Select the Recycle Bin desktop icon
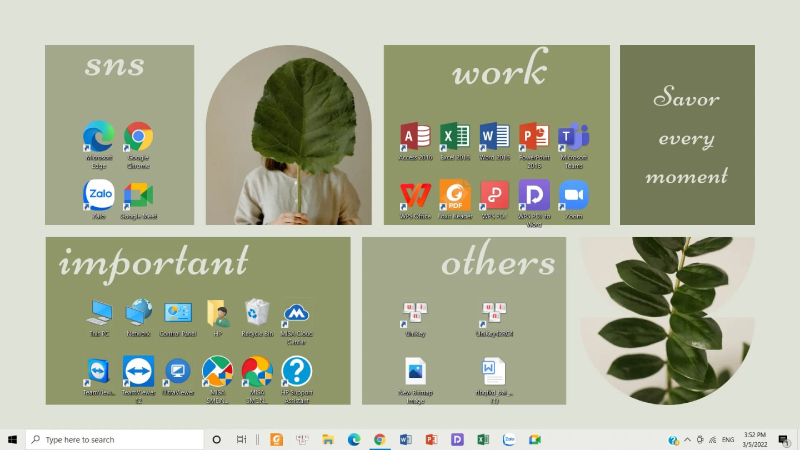 tap(257, 317)
